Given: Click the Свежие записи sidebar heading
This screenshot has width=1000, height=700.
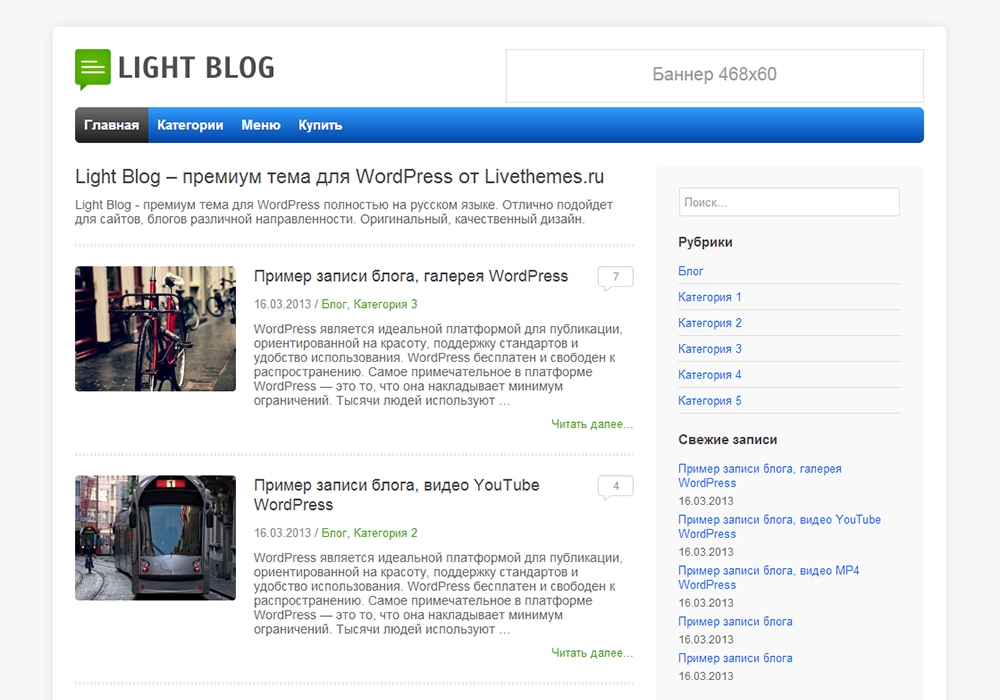Looking at the screenshot, I should pyautogui.click(x=728, y=440).
